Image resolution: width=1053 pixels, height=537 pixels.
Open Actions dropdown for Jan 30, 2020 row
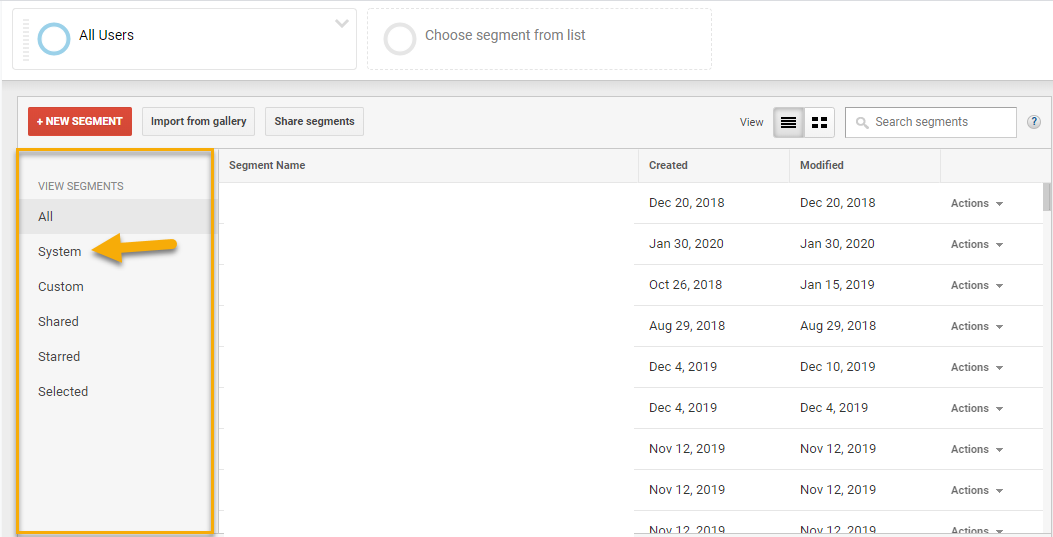click(x=976, y=245)
